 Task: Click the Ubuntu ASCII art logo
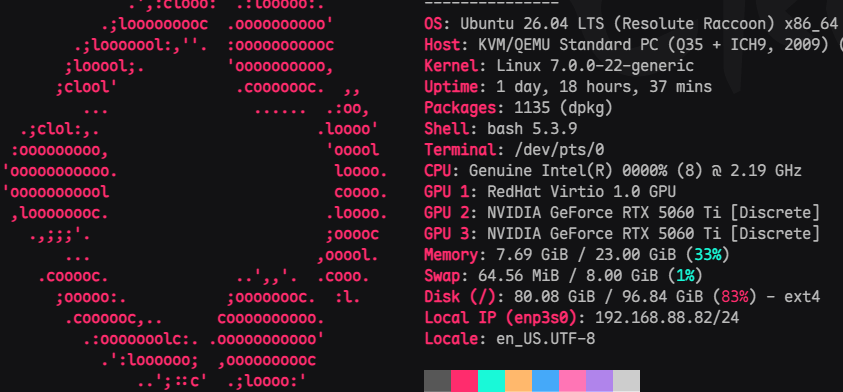pyautogui.click(x=195, y=196)
